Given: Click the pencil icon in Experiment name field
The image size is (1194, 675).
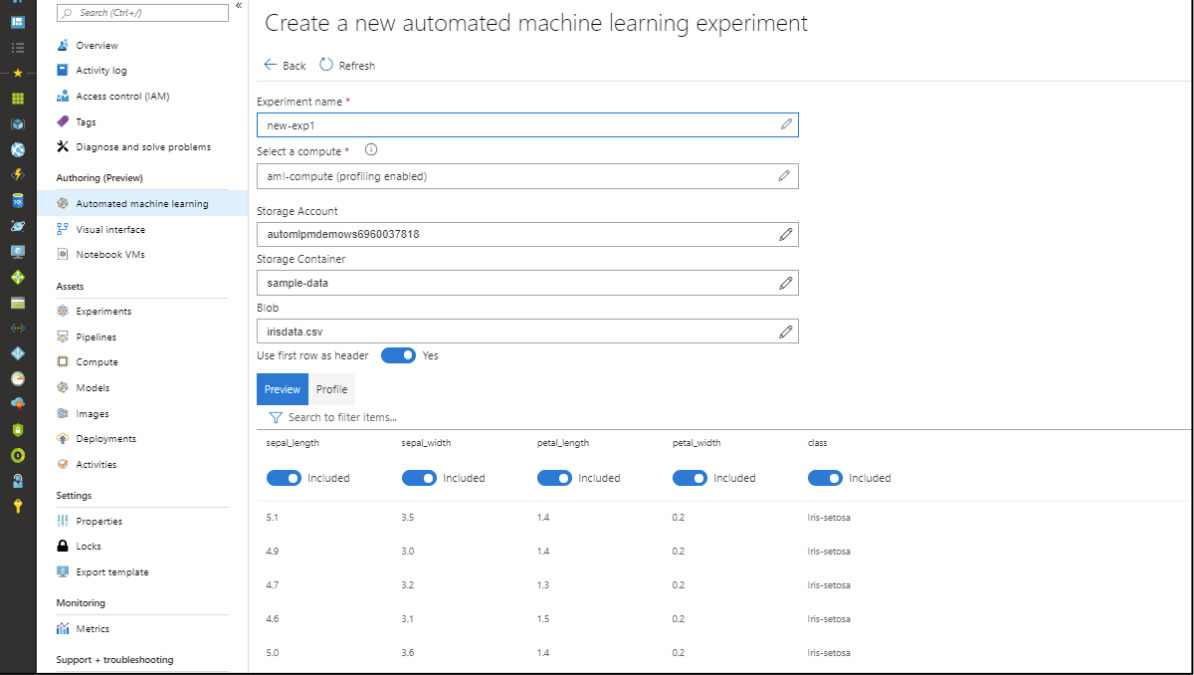Looking at the screenshot, I should tap(786, 125).
